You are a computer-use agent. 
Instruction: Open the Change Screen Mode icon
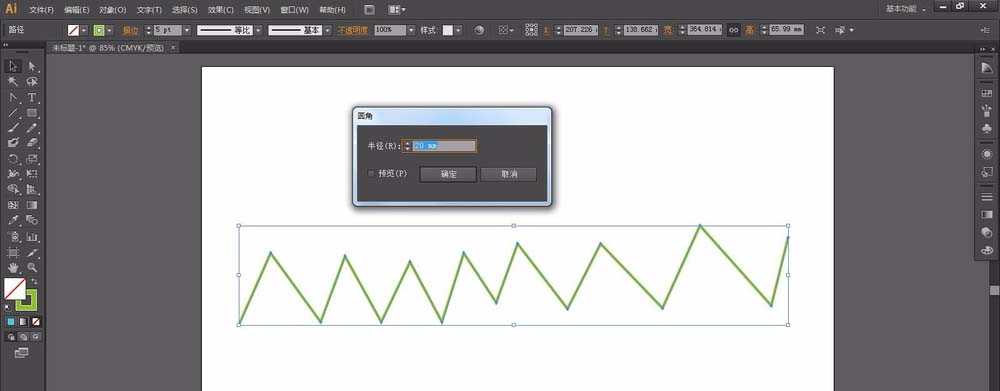pos(21,352)
